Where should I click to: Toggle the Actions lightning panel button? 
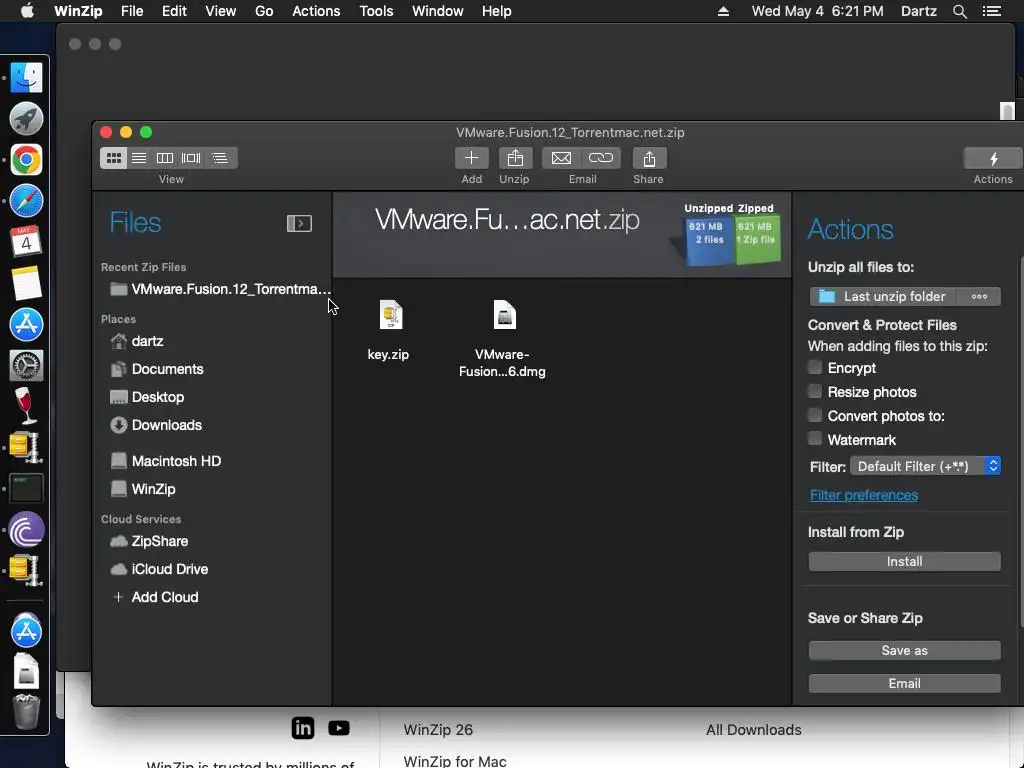[993, 158]
